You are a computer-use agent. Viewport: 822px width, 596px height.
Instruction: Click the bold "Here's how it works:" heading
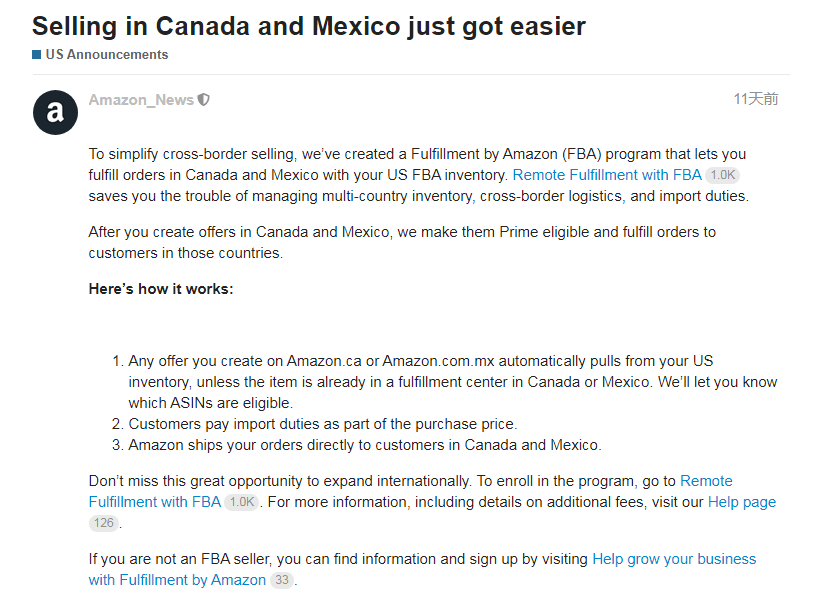pyautogui.click(x=161, y=289)
